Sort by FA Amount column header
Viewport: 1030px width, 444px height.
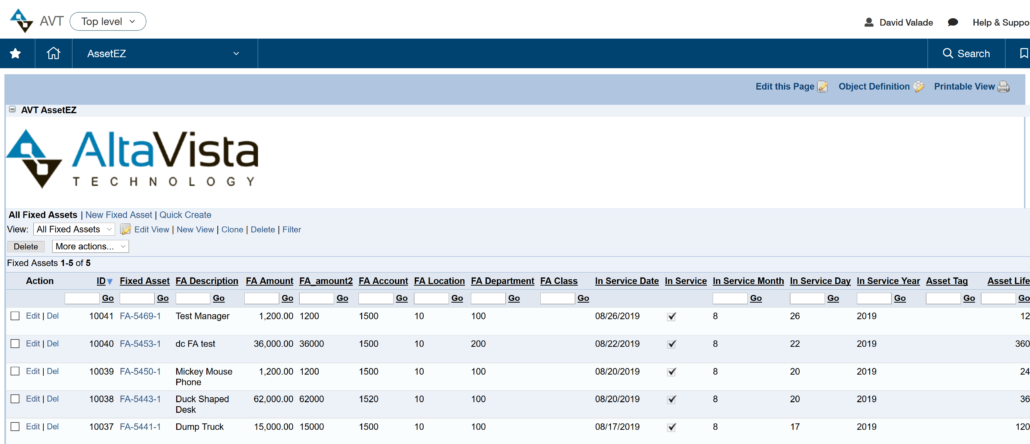(x=269, y=281)
